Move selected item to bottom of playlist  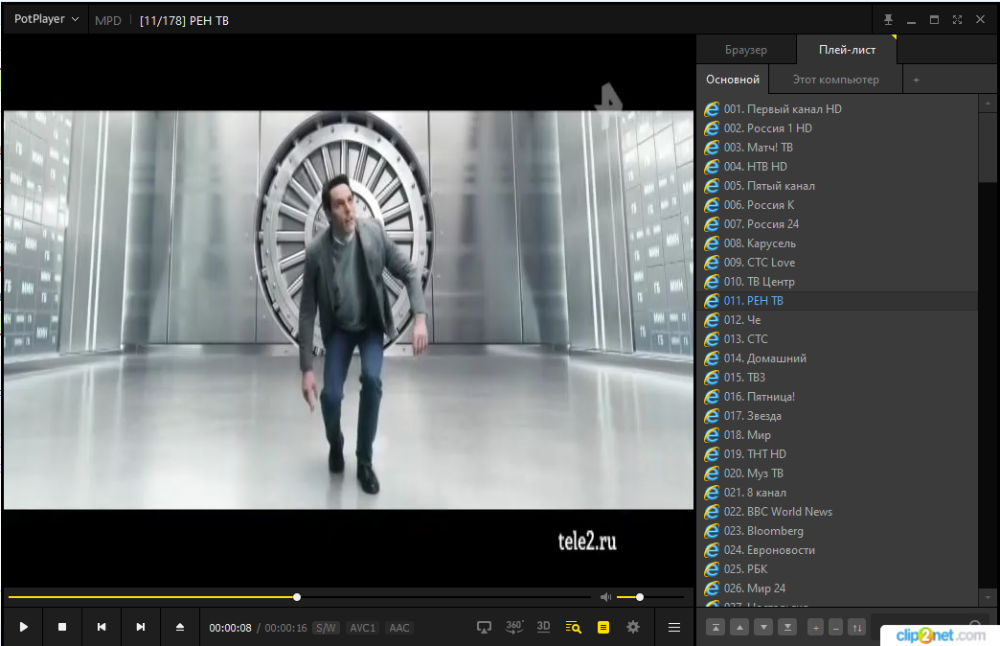click(788, 628)
